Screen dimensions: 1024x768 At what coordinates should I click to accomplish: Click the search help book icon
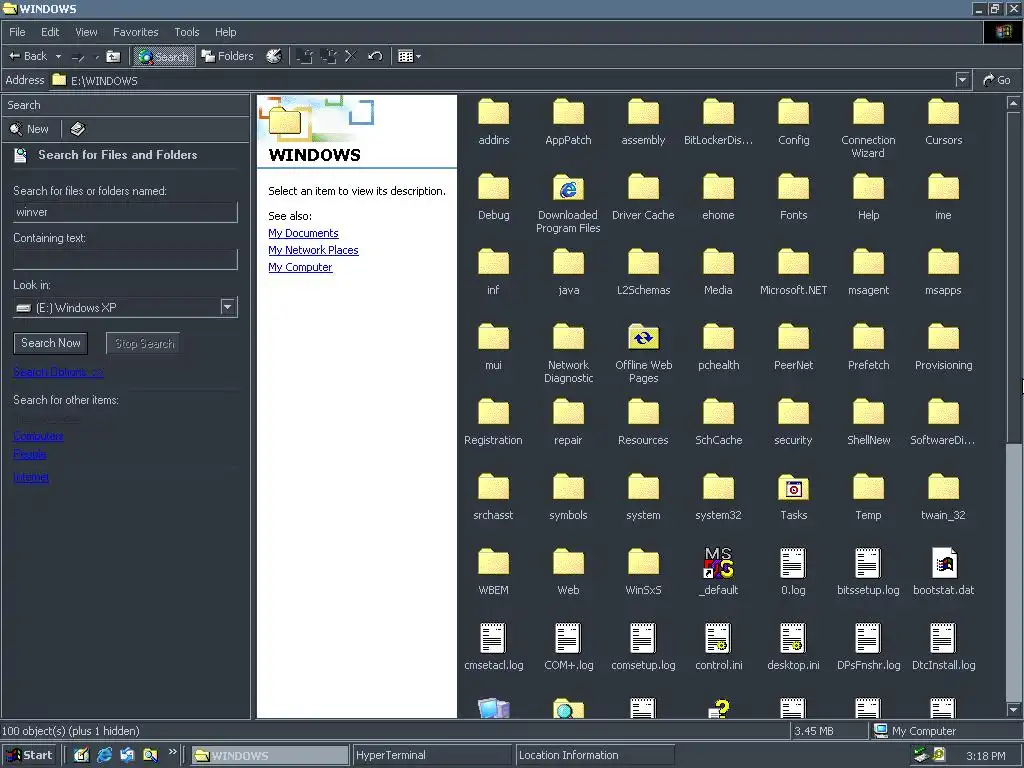(78, 129)
